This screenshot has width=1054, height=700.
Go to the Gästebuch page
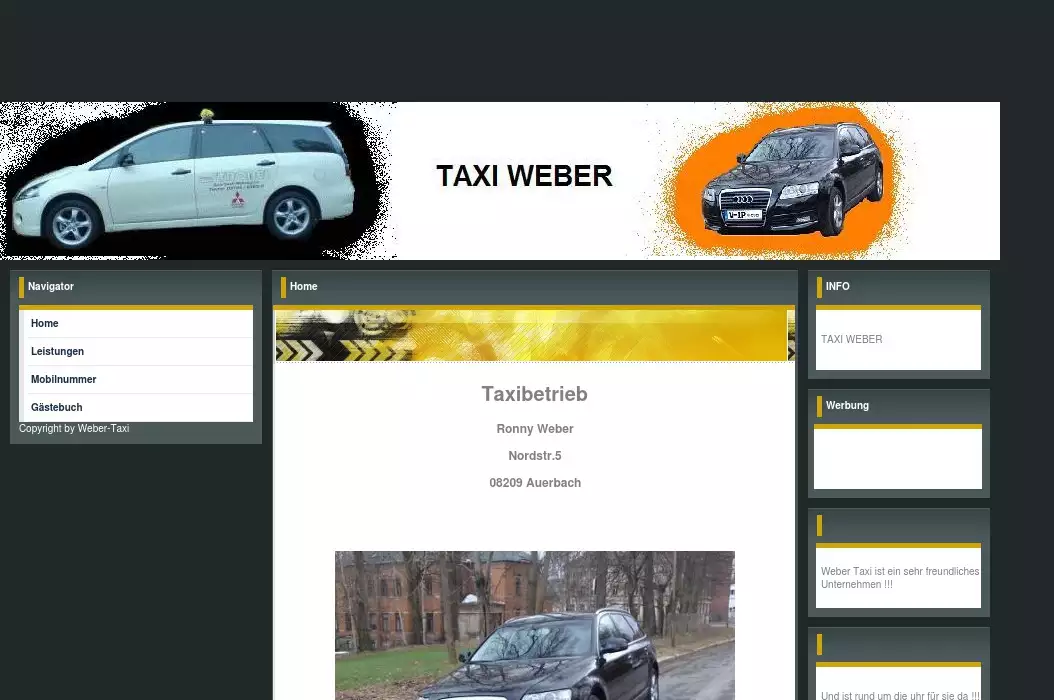(x=57, y=408)
